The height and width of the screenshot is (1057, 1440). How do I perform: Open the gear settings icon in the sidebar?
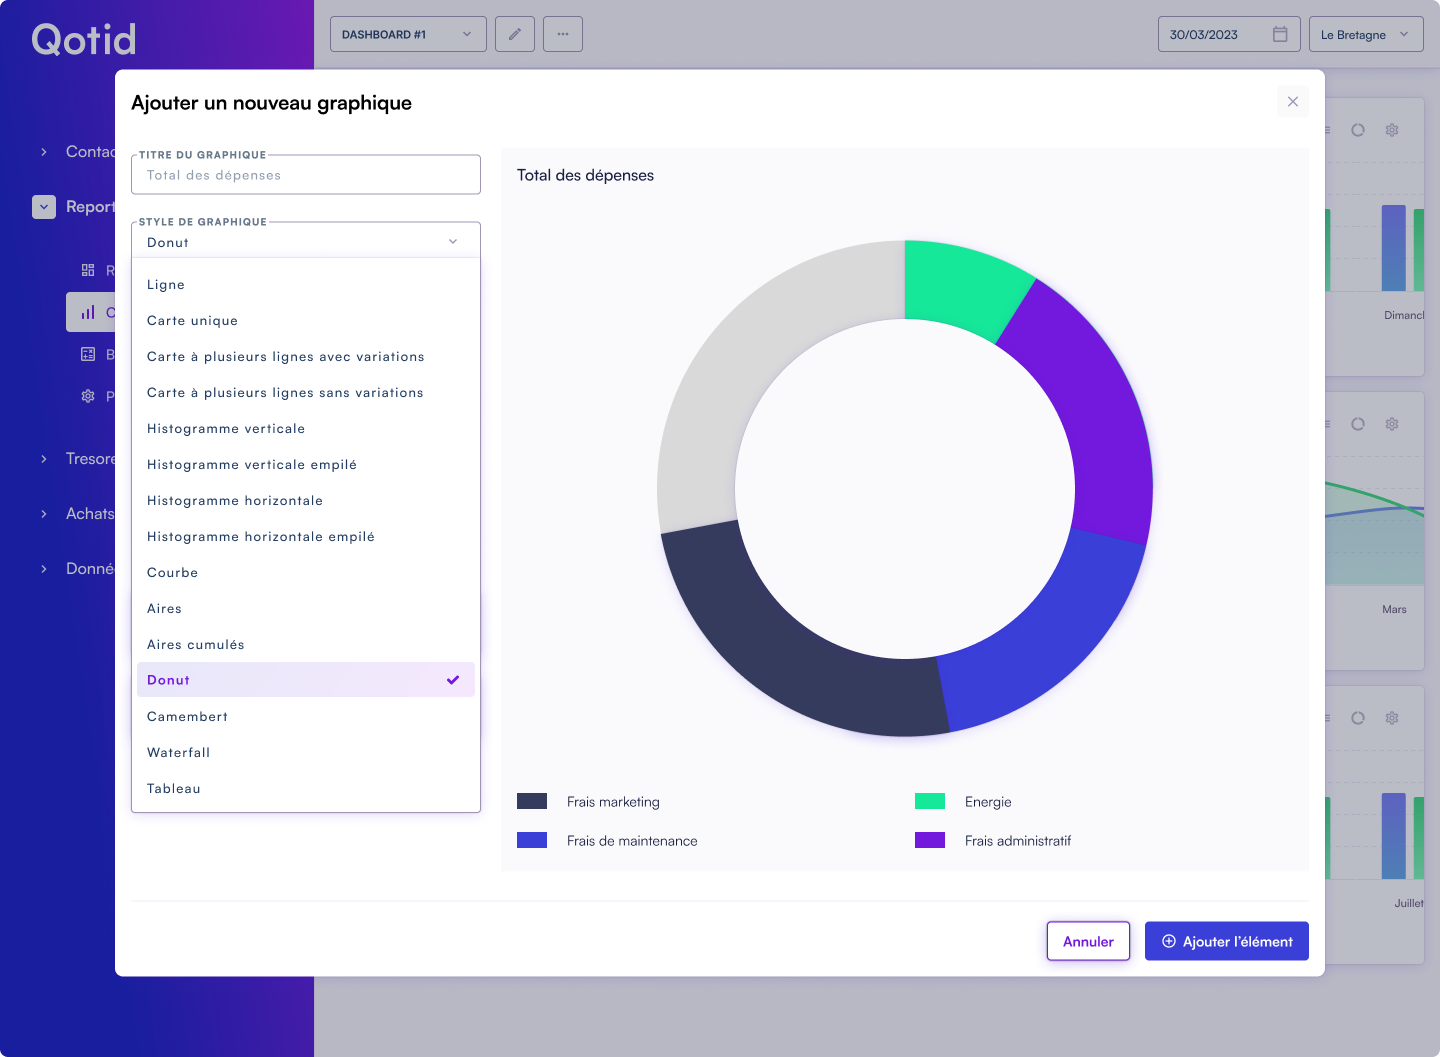coord(88,395)
